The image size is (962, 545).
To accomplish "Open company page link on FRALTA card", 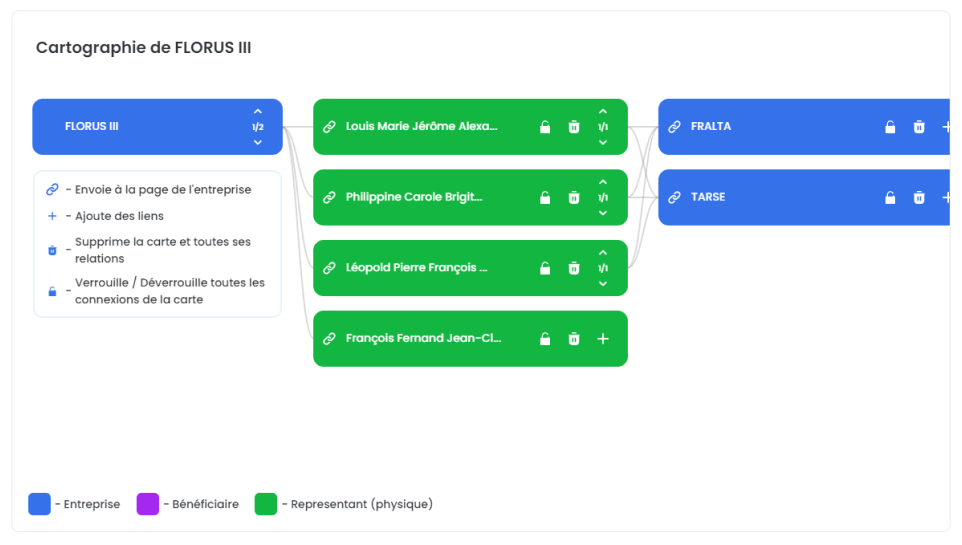I will tap(674, 127).
